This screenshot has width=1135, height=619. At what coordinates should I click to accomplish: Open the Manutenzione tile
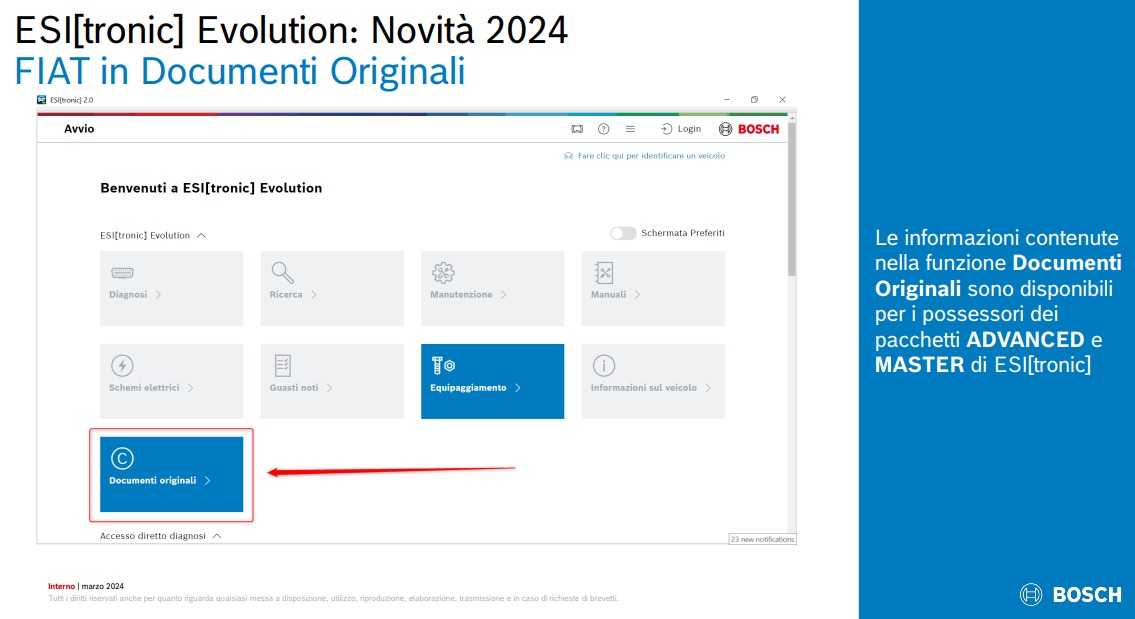(492, 288)
